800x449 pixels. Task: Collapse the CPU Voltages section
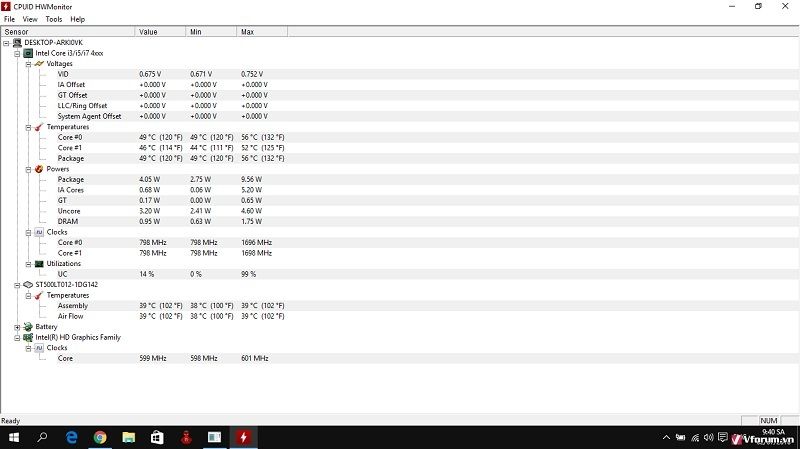tap(29, 64)
